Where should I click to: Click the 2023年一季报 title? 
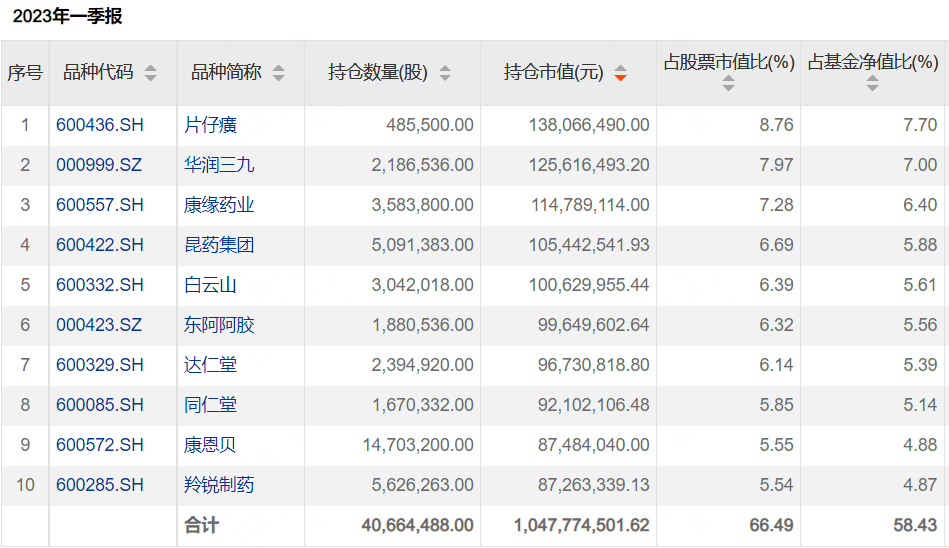click(67, 16)
